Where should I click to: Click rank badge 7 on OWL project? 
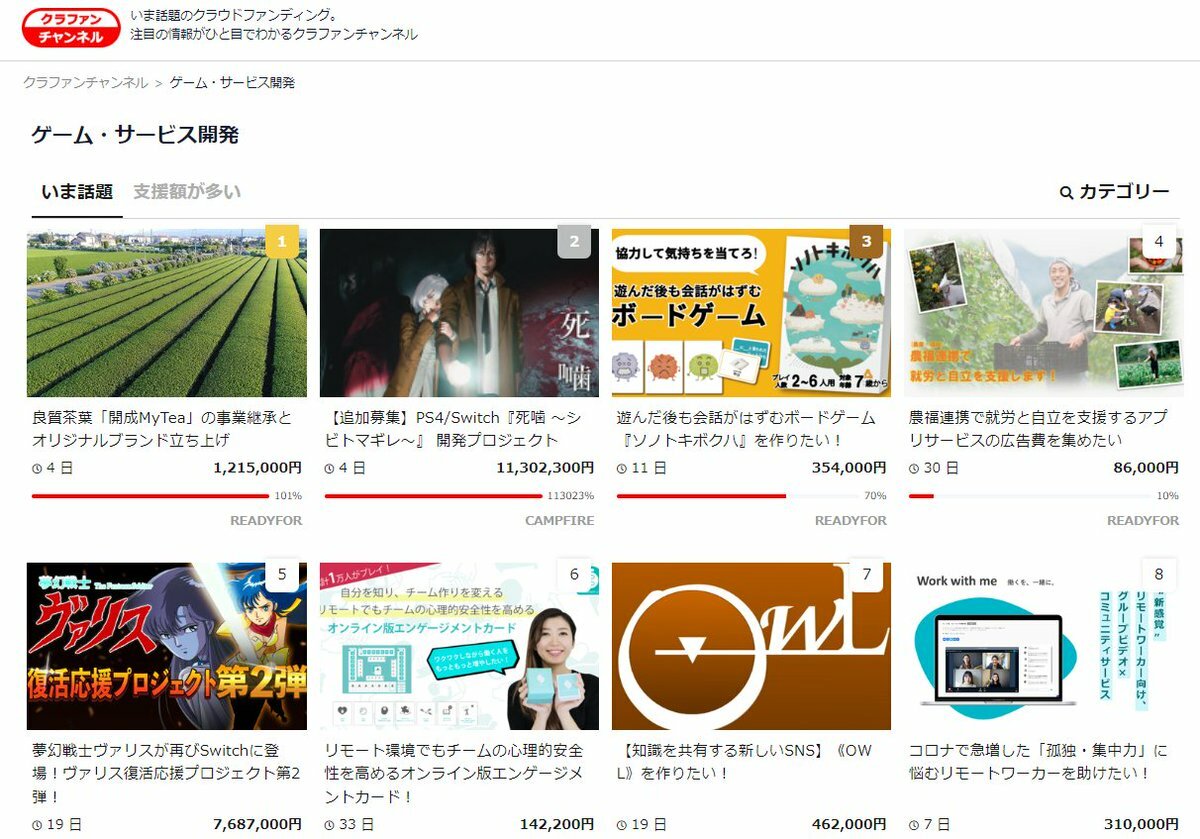(x=866, y=575)
